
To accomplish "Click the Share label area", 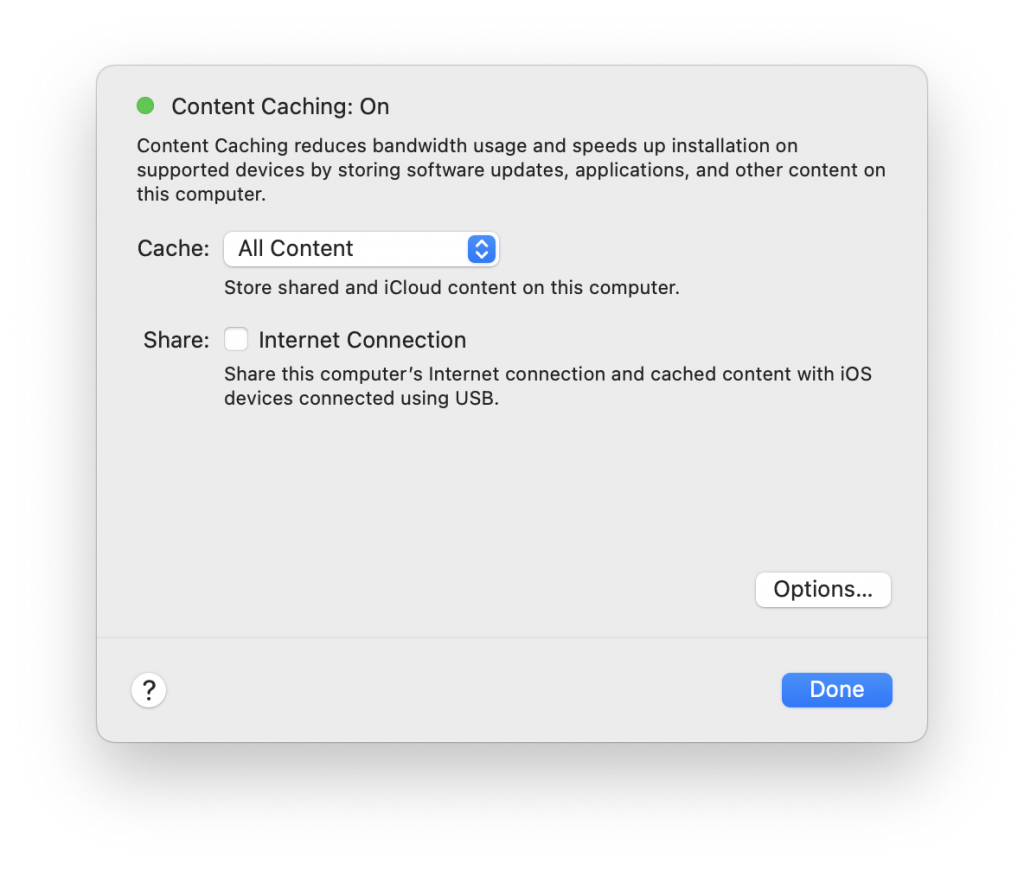I will [175, 340].
